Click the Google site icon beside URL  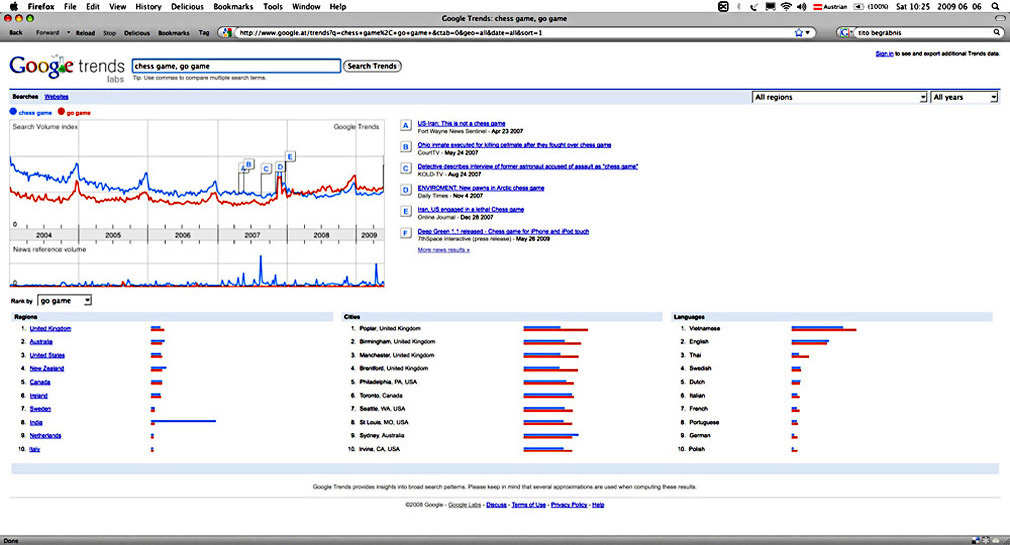pyautogui.click(x=225, y=32)
